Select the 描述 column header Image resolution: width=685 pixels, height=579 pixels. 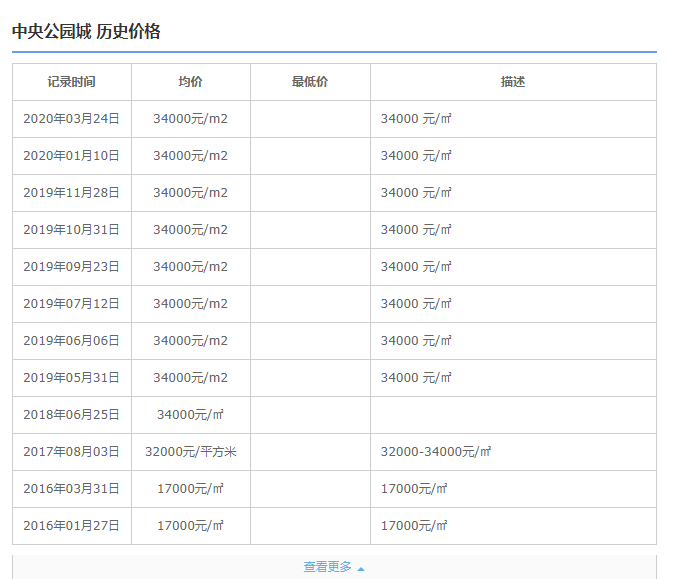(513, 82)
